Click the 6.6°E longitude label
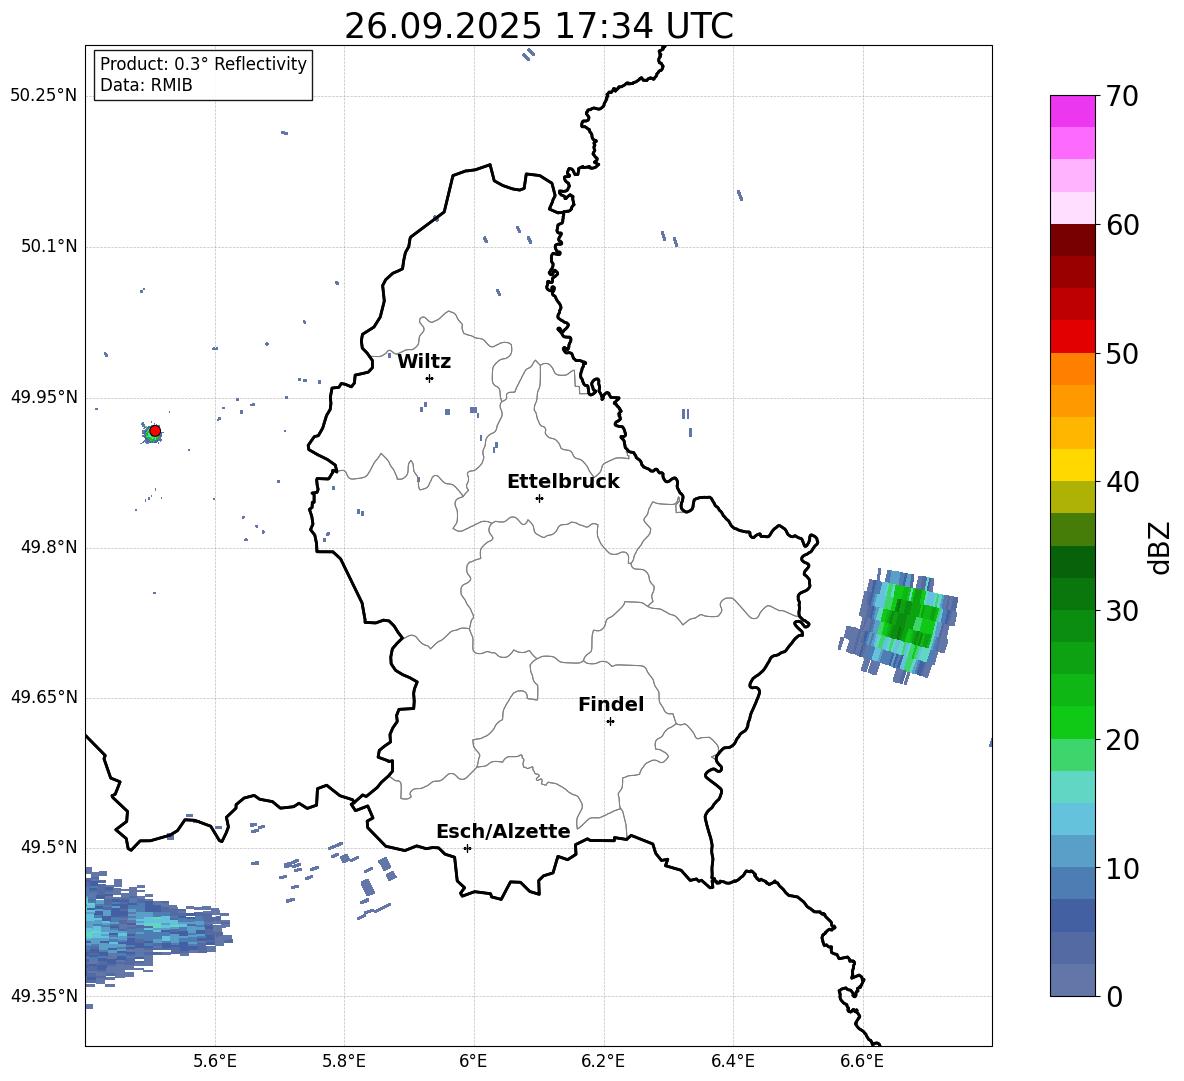The width and height of the screenshot is (1184, 1081). [862, 1061]
